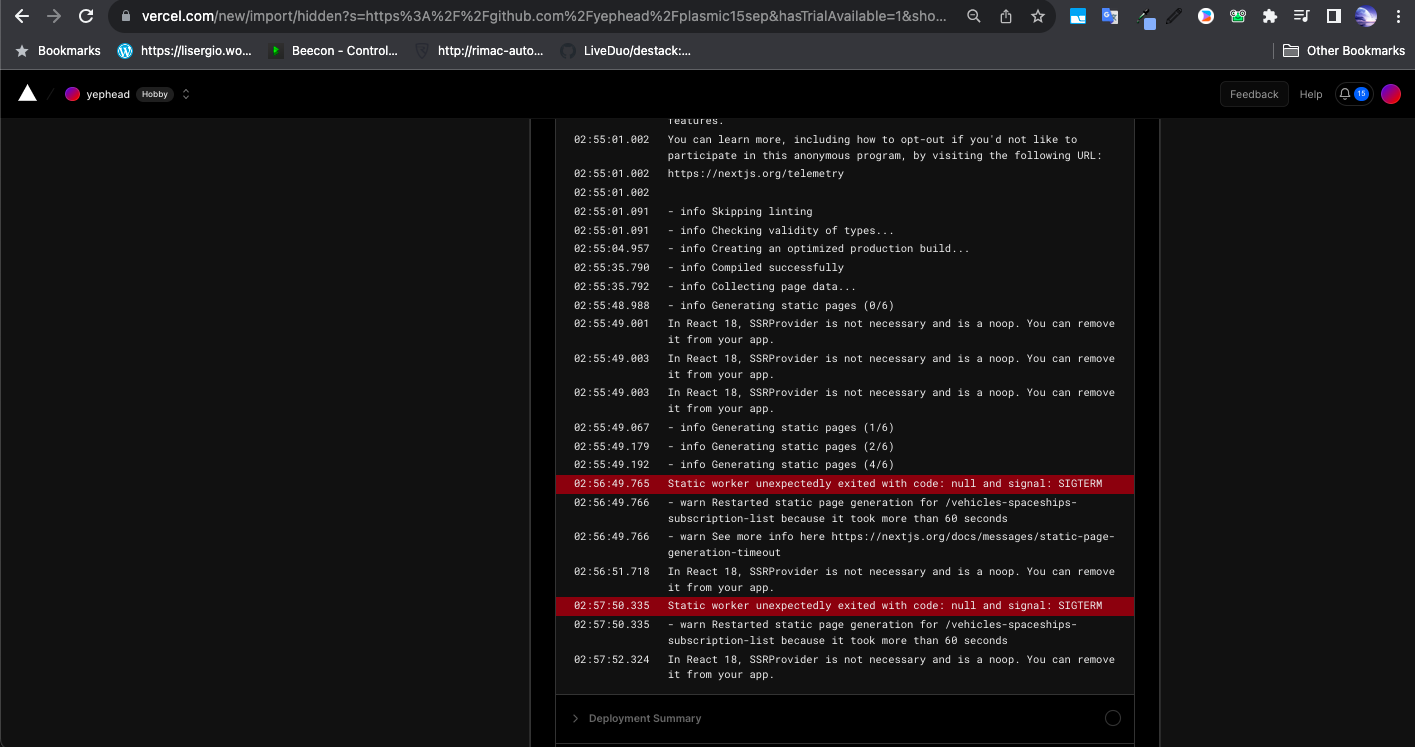
Task: Click the Help link in header
Action: point(1311,94)
